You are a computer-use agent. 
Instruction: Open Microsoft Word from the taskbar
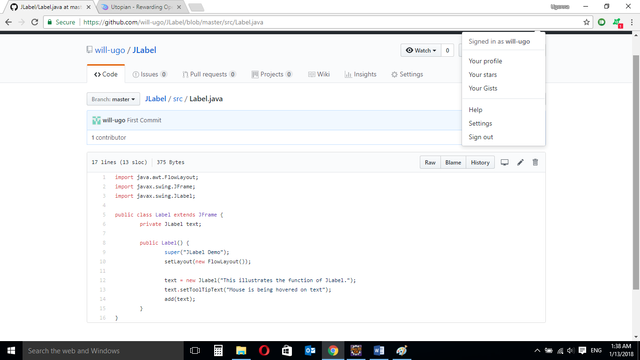click(379, 351)
